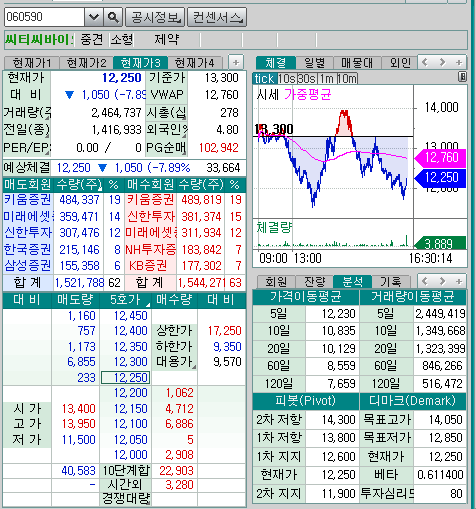Expand the 외국인% label dropdown
The width and height of the screenshot is (476, 509).
pos(184,136)
